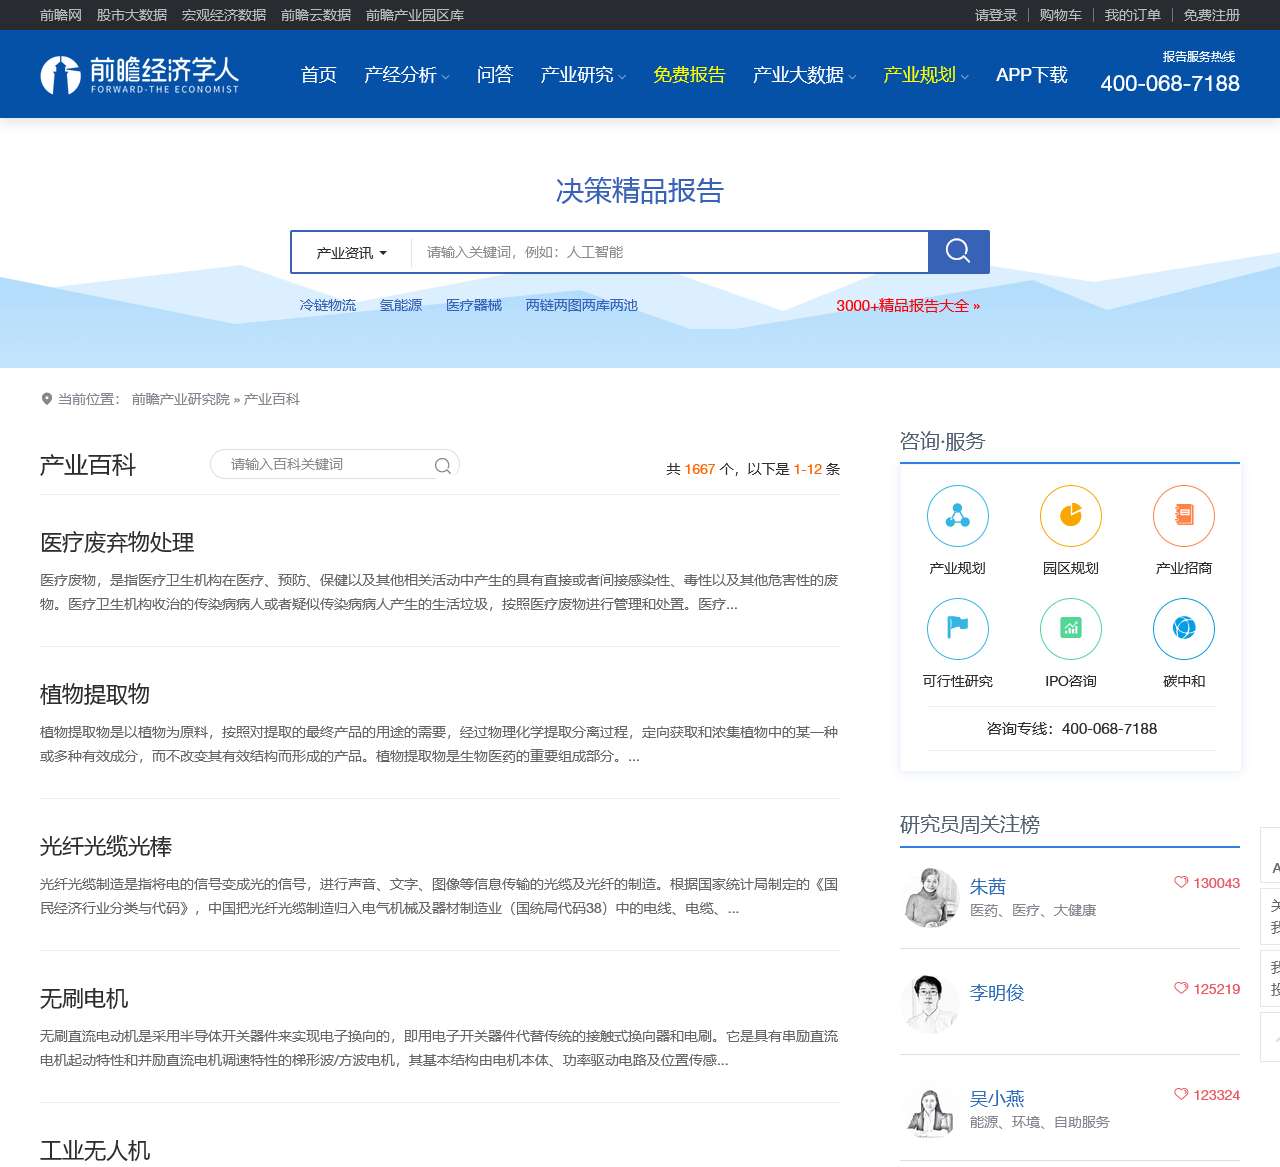Image resolution: width=1280 pixels, height=1167 pixels.
Task: Select the IPO咨询 chart icon
Action: (1070, 629)
